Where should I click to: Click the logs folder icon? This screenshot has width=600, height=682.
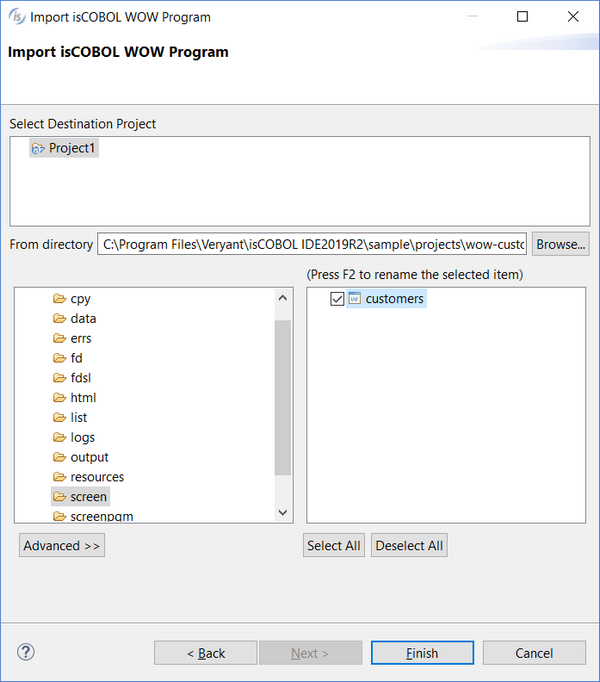[x=59, y=437]
